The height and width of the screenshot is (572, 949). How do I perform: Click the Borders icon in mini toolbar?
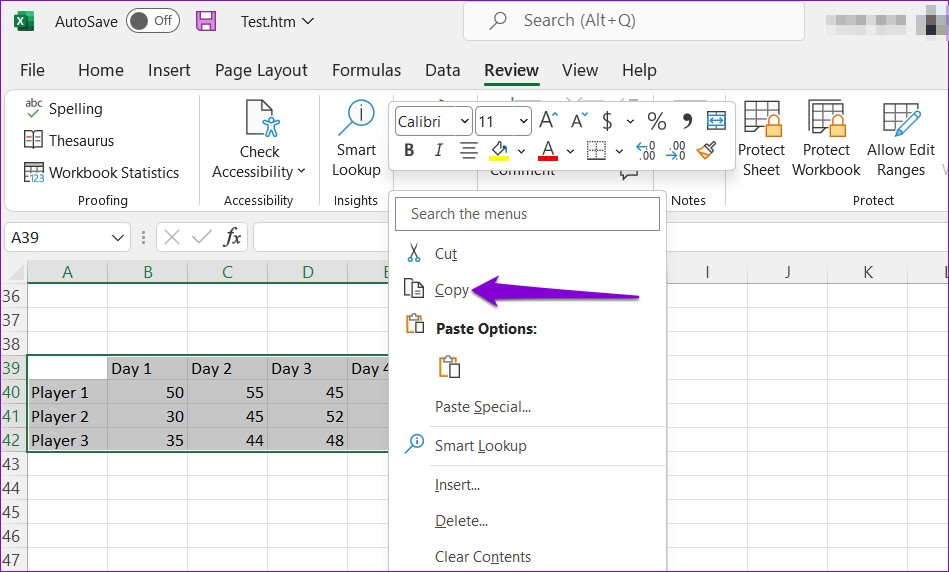[x=596, y=150]
